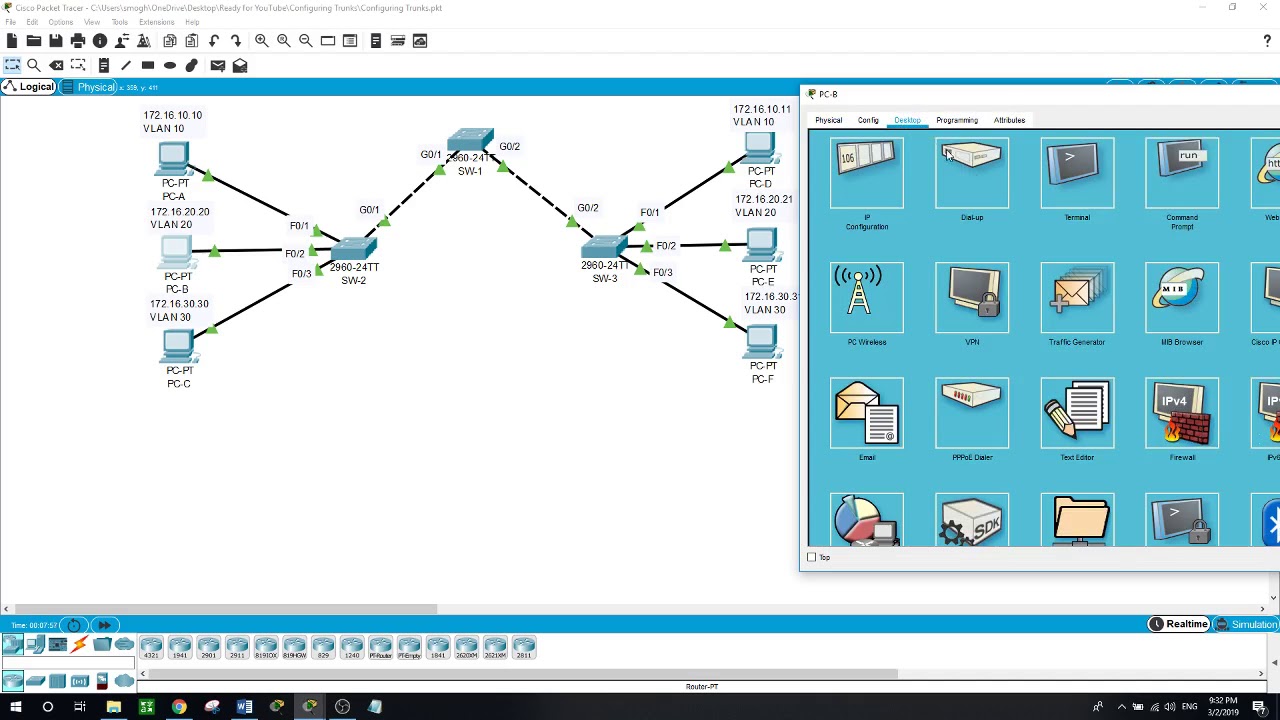Image resolution: width=1280 pixels, height=720 pixels.
Task: Open the MIB Browser app
Action: coord(1182,297)
